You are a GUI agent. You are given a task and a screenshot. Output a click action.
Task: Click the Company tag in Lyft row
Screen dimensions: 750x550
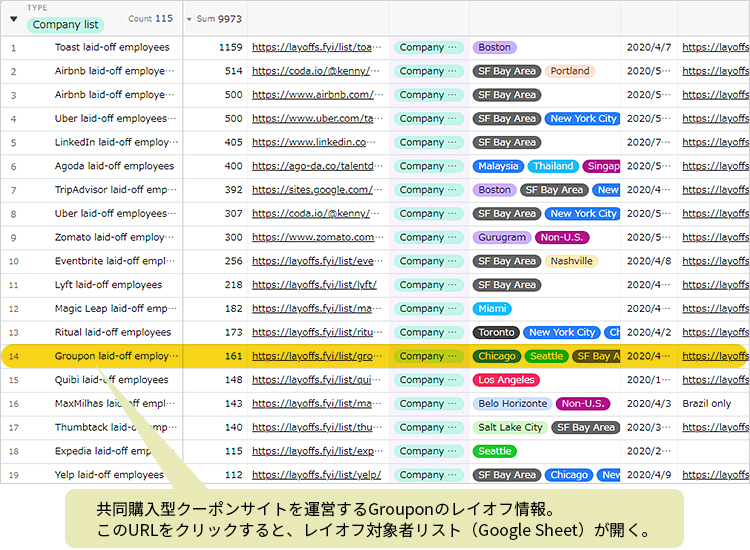[429, 285]
